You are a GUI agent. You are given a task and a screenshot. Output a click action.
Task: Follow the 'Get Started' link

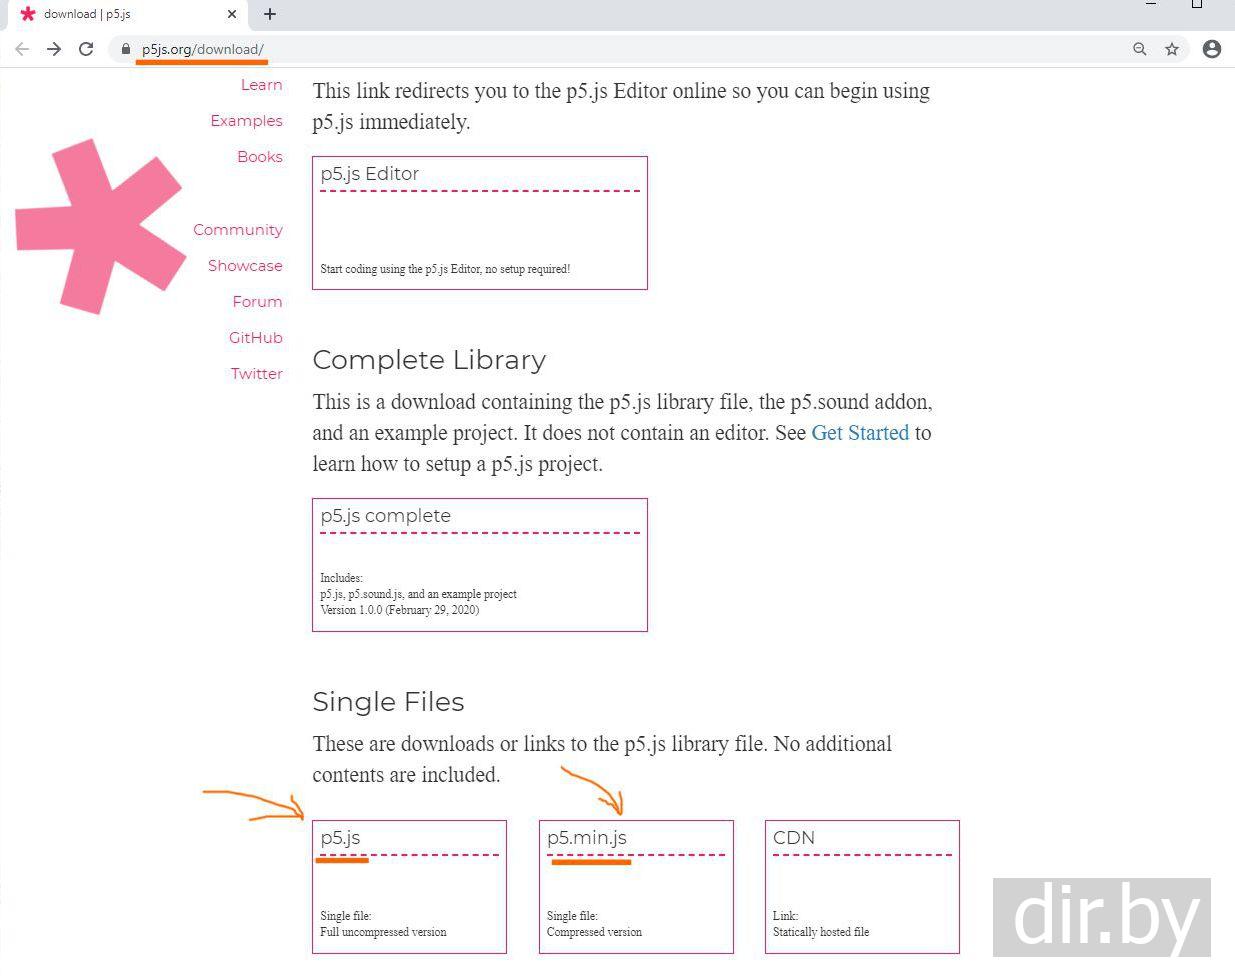pyautogui.click(x=860, y=433)
